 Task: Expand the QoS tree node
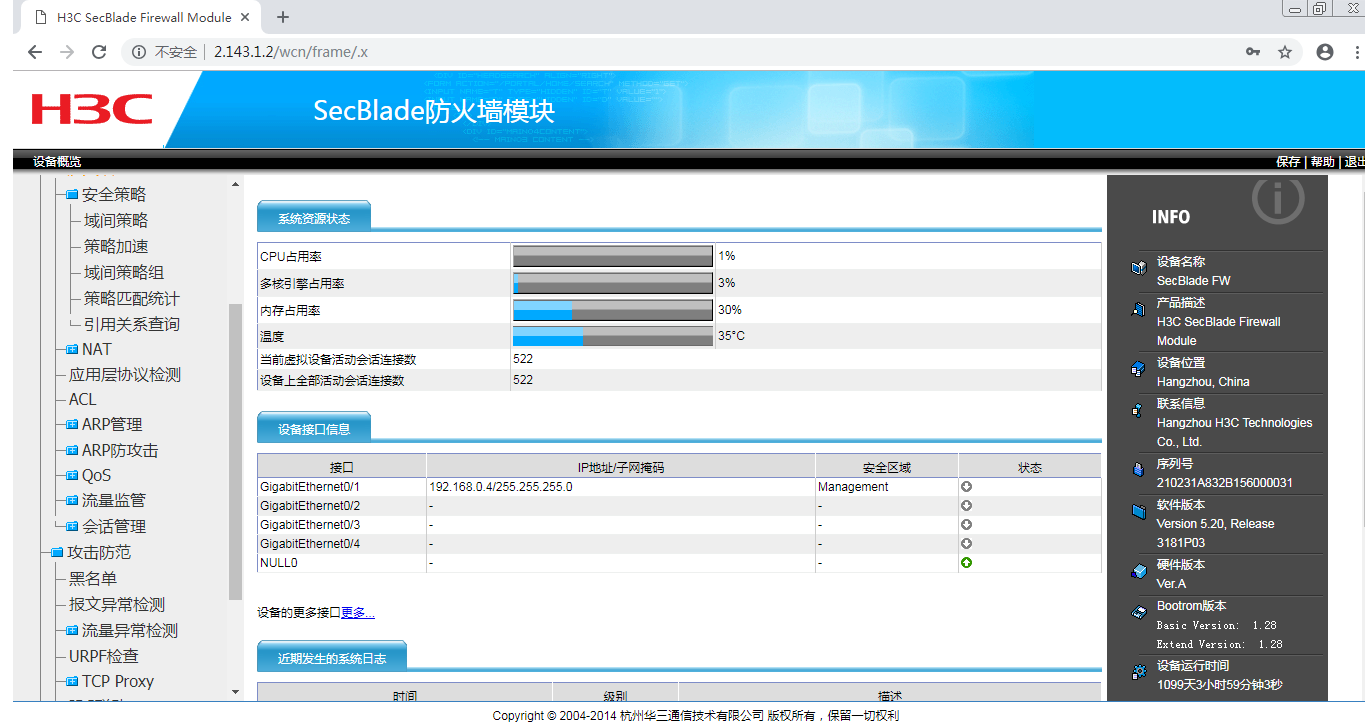tap(72, 476)
